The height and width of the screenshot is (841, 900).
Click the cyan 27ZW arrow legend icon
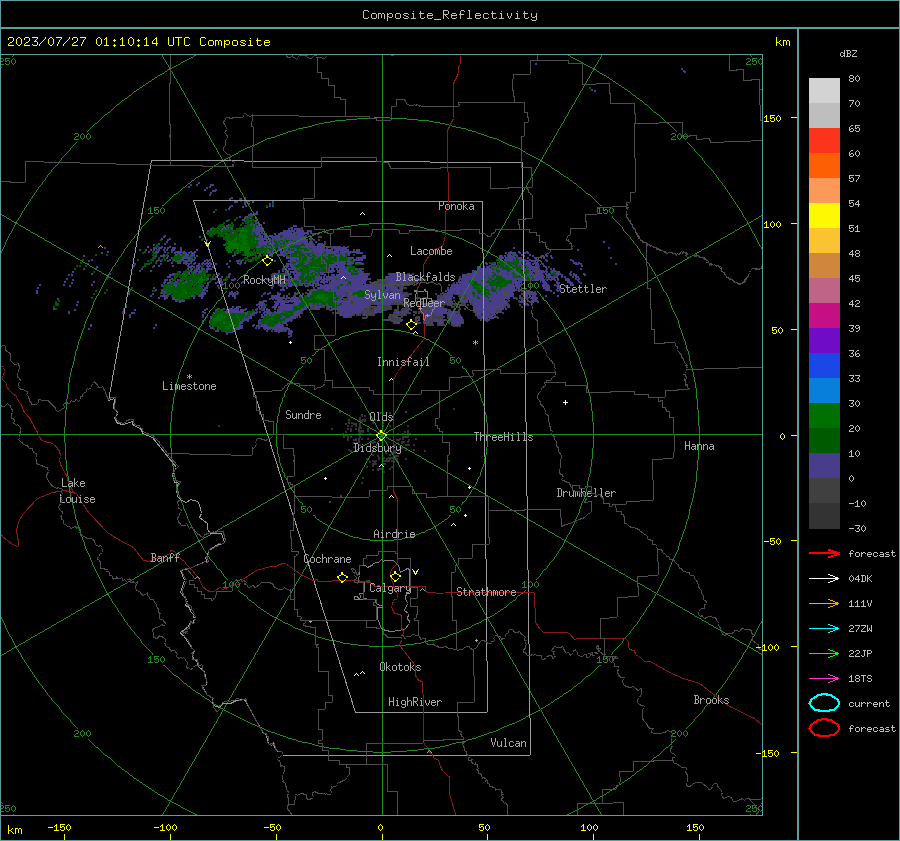point(824,629)
